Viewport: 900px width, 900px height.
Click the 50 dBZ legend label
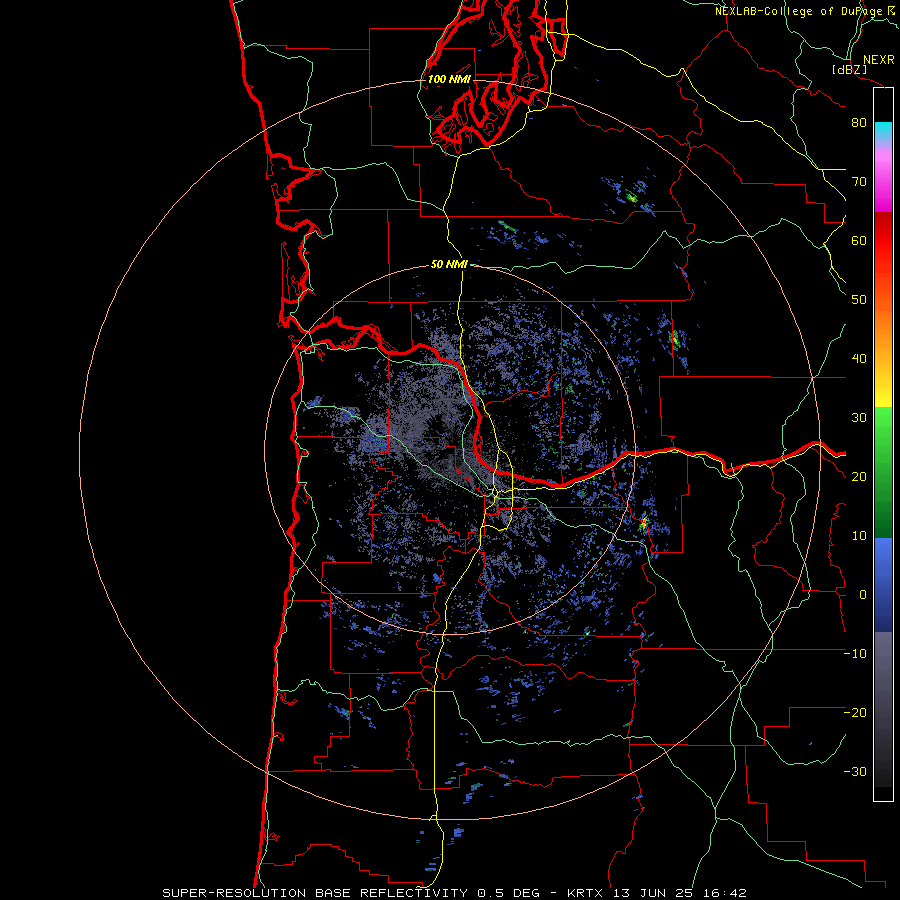coord(859,300)
